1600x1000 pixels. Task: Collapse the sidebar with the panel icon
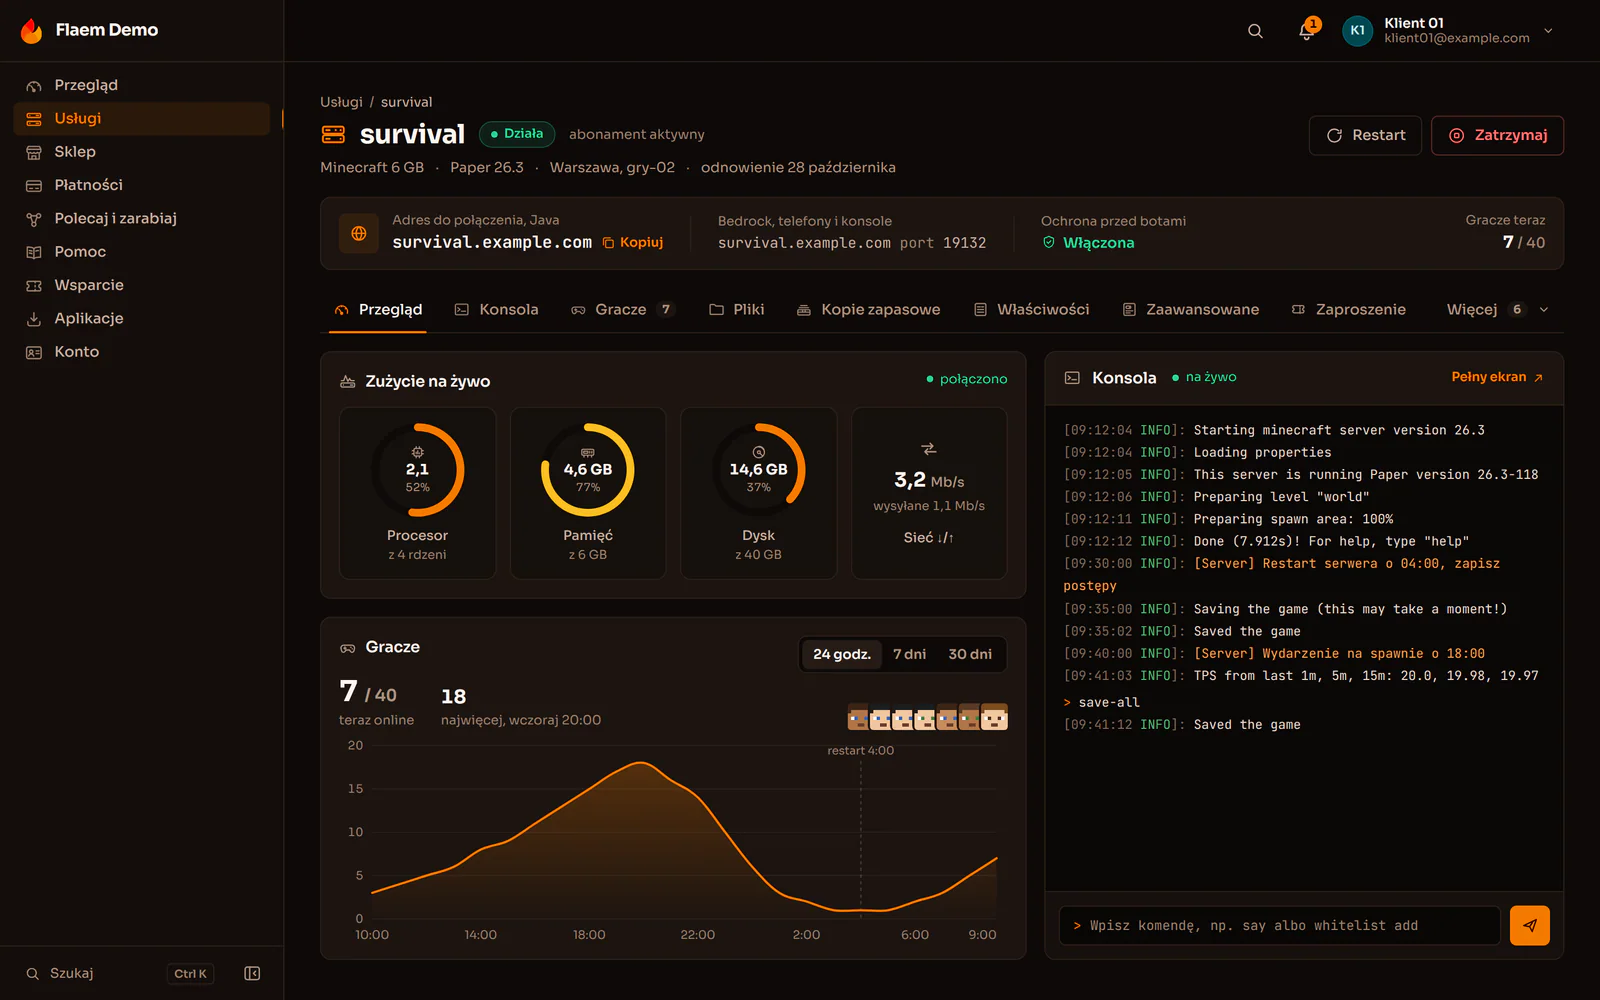point(252,973)
